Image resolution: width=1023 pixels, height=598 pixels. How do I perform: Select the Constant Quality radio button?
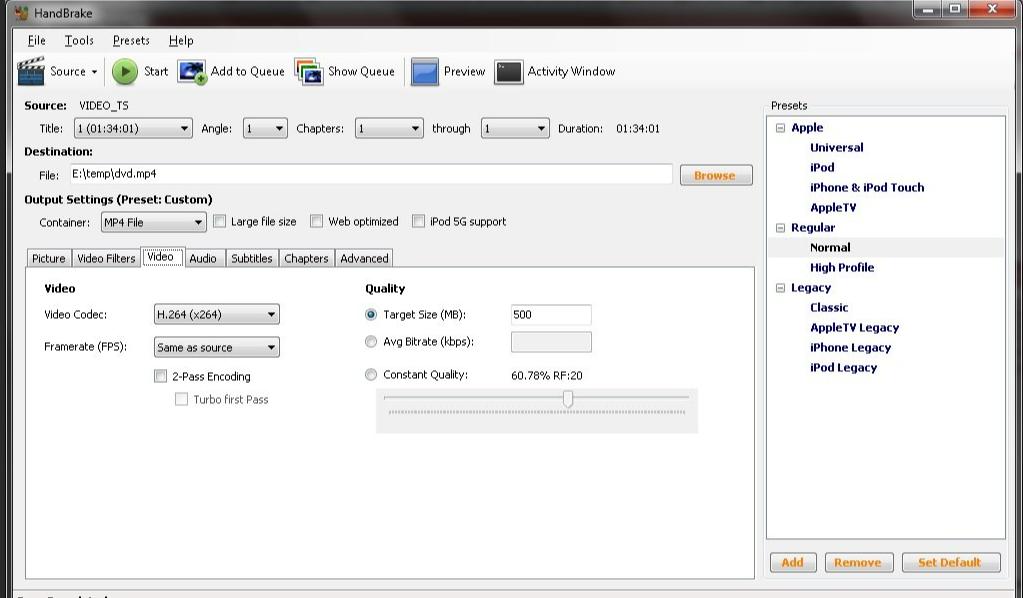click(371, 375)
